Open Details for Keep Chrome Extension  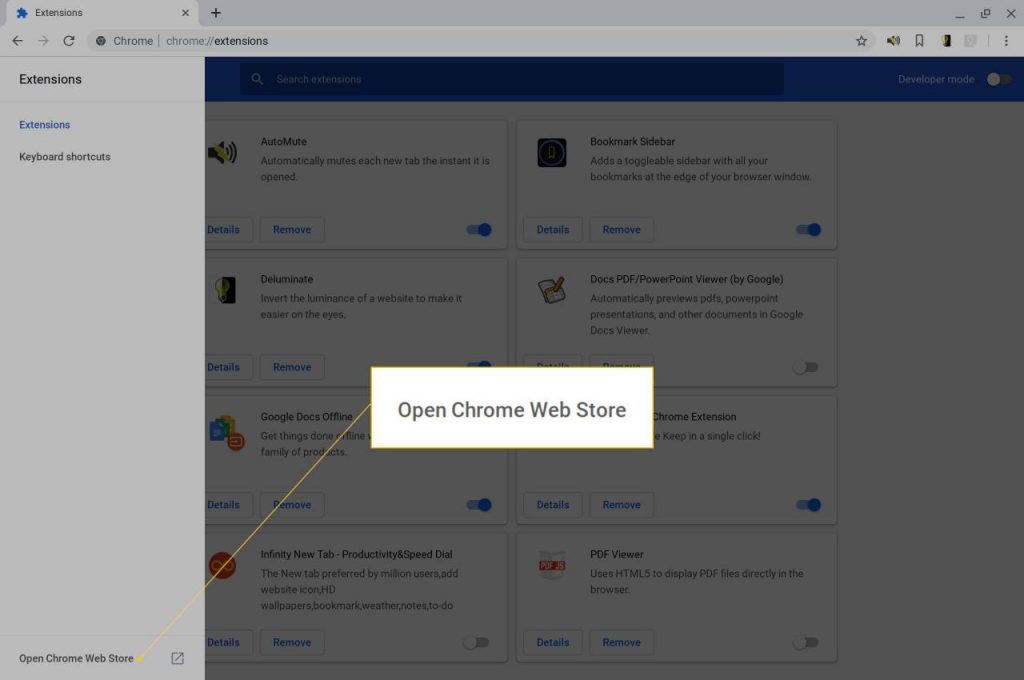point(552,504)
